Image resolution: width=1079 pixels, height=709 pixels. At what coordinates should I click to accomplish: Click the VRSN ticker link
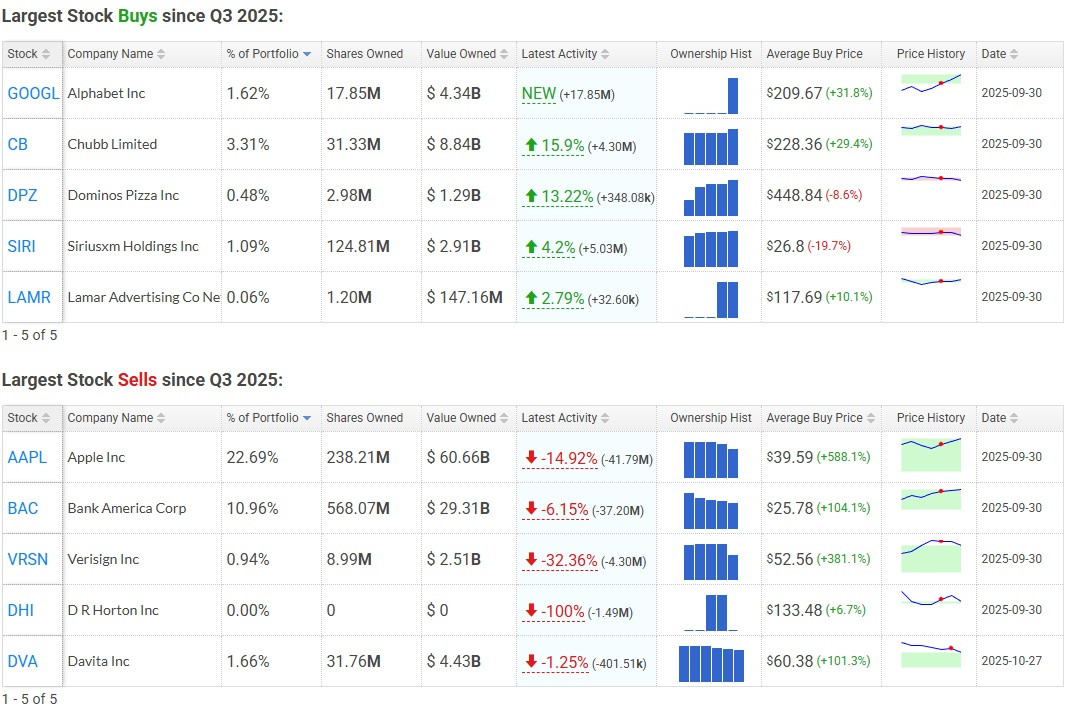[27, 559]
